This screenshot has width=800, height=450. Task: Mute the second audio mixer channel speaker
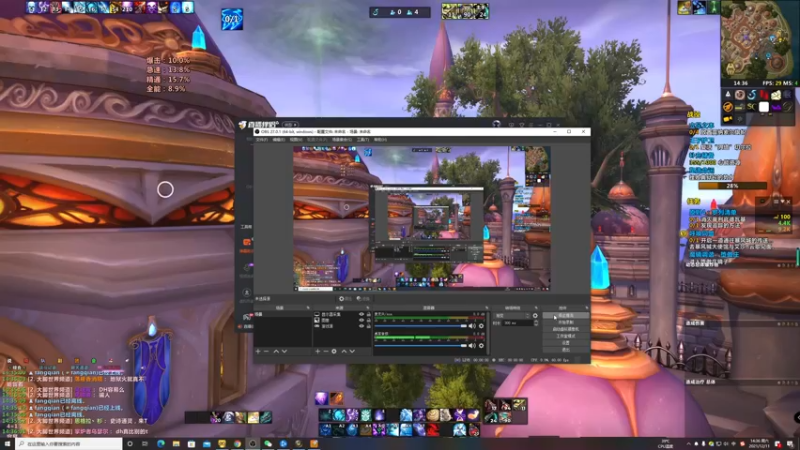(x=472, y=345)
